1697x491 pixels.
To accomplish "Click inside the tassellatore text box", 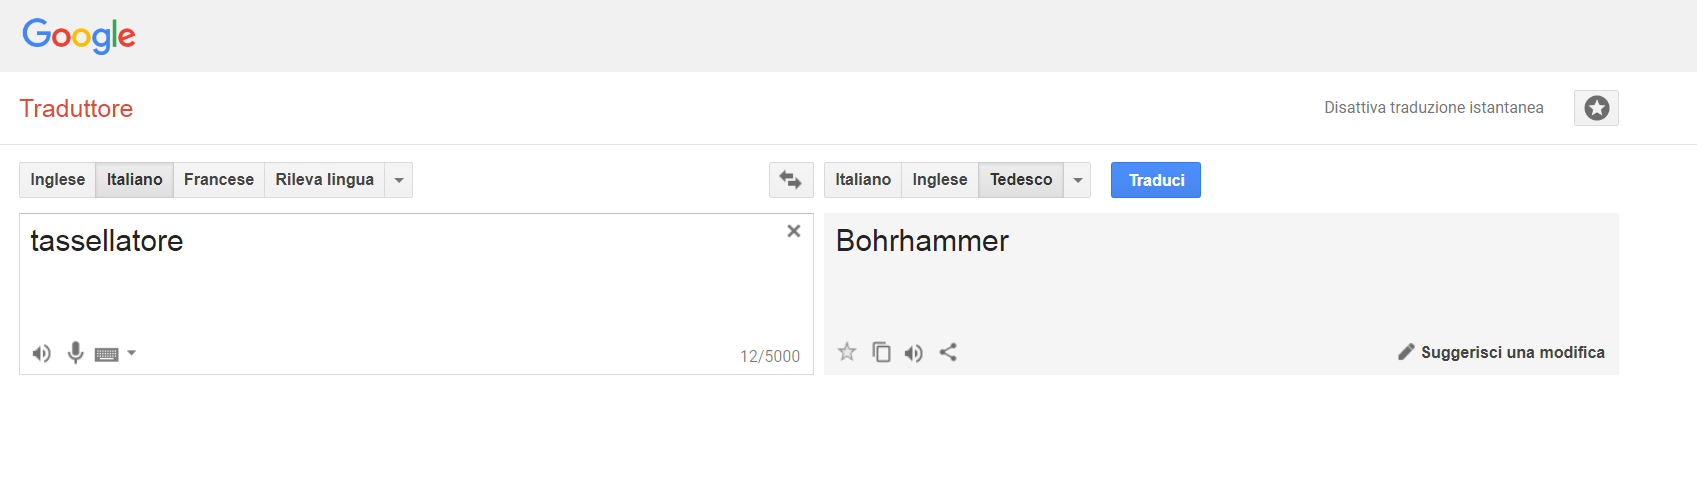I will 400,285.
